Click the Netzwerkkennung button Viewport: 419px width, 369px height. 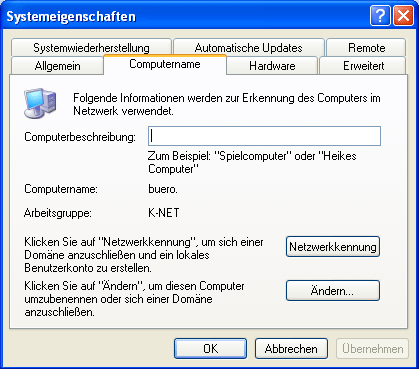click(x=333, y=247)
